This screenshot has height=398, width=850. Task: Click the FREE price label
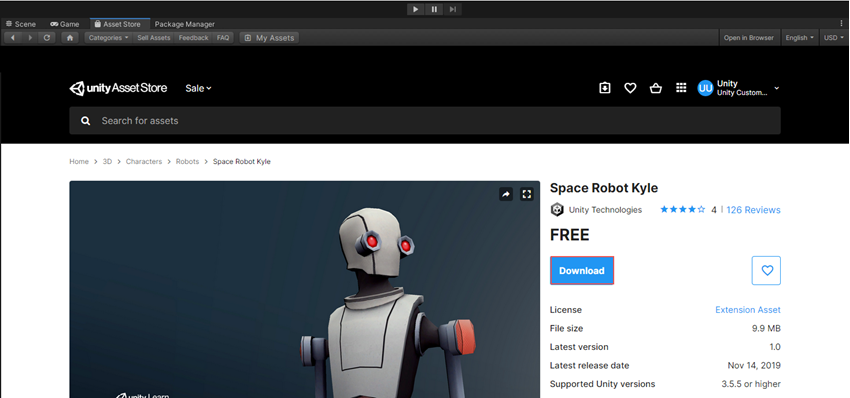coord(570,235)
